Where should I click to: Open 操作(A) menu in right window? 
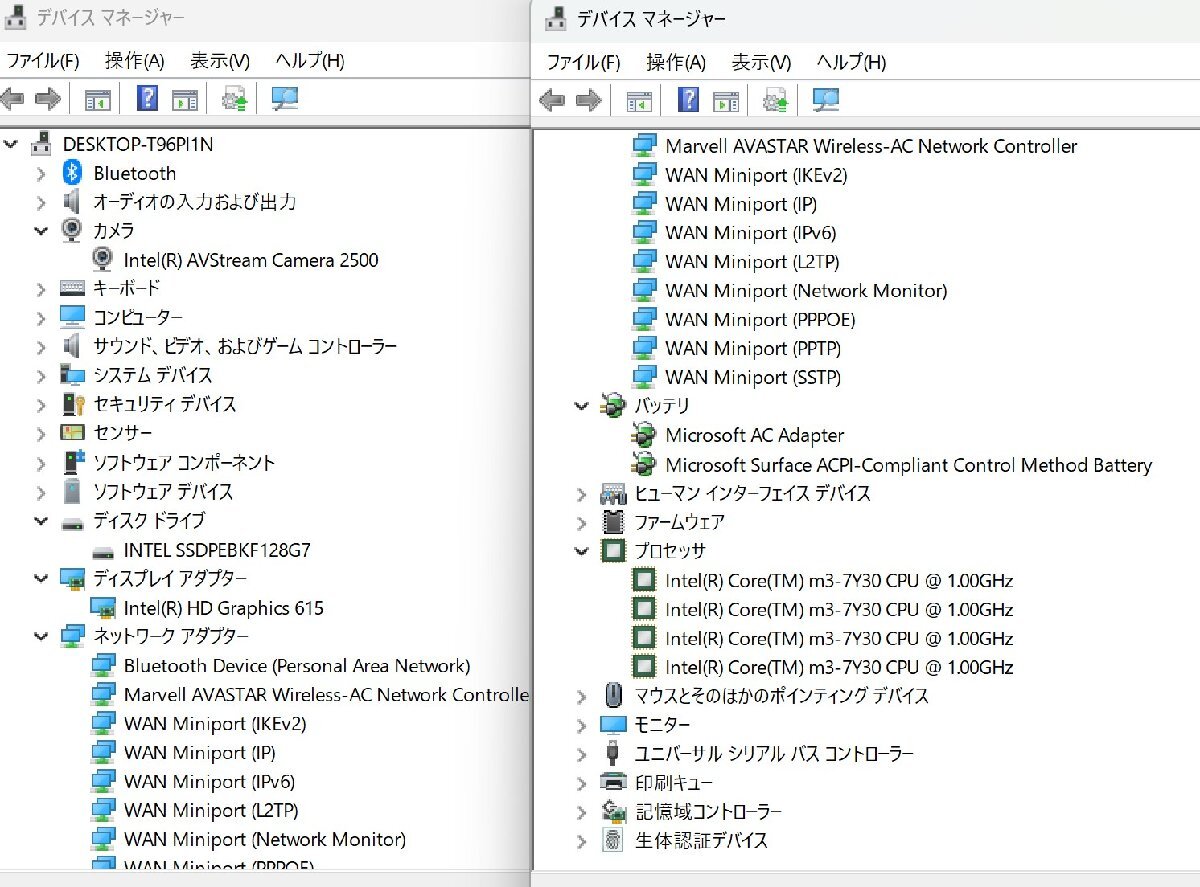(676, 62)
